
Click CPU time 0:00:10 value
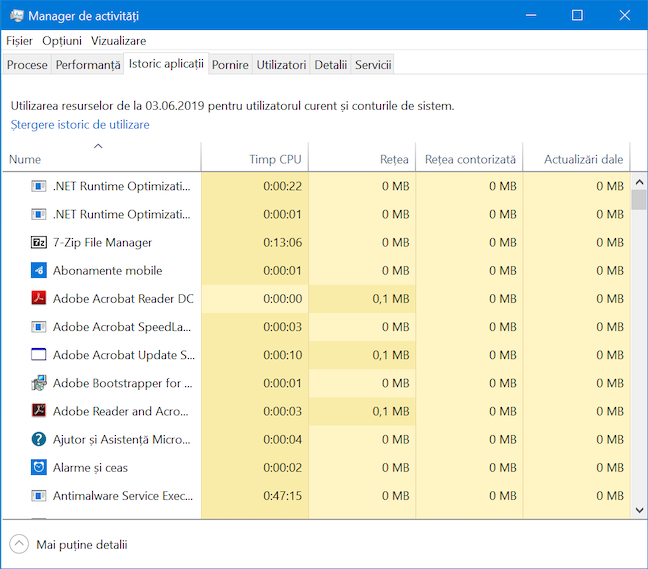[283, 355]
